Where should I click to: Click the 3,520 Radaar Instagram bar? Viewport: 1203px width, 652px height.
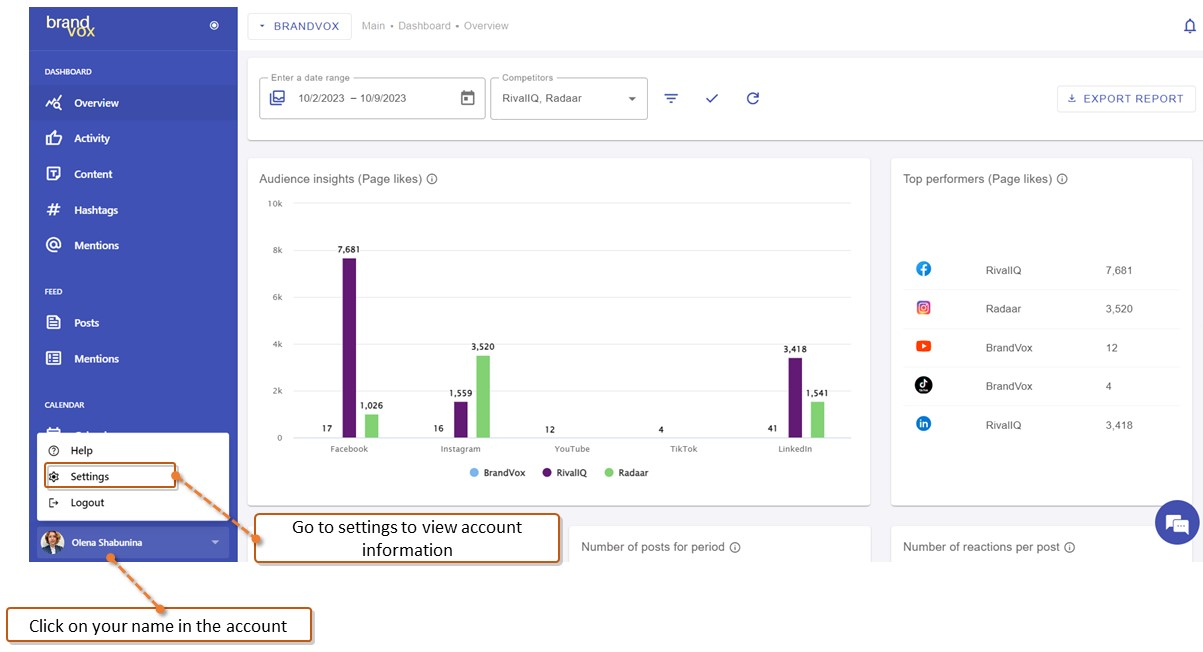pyautogui.click(x=483, y=396)
